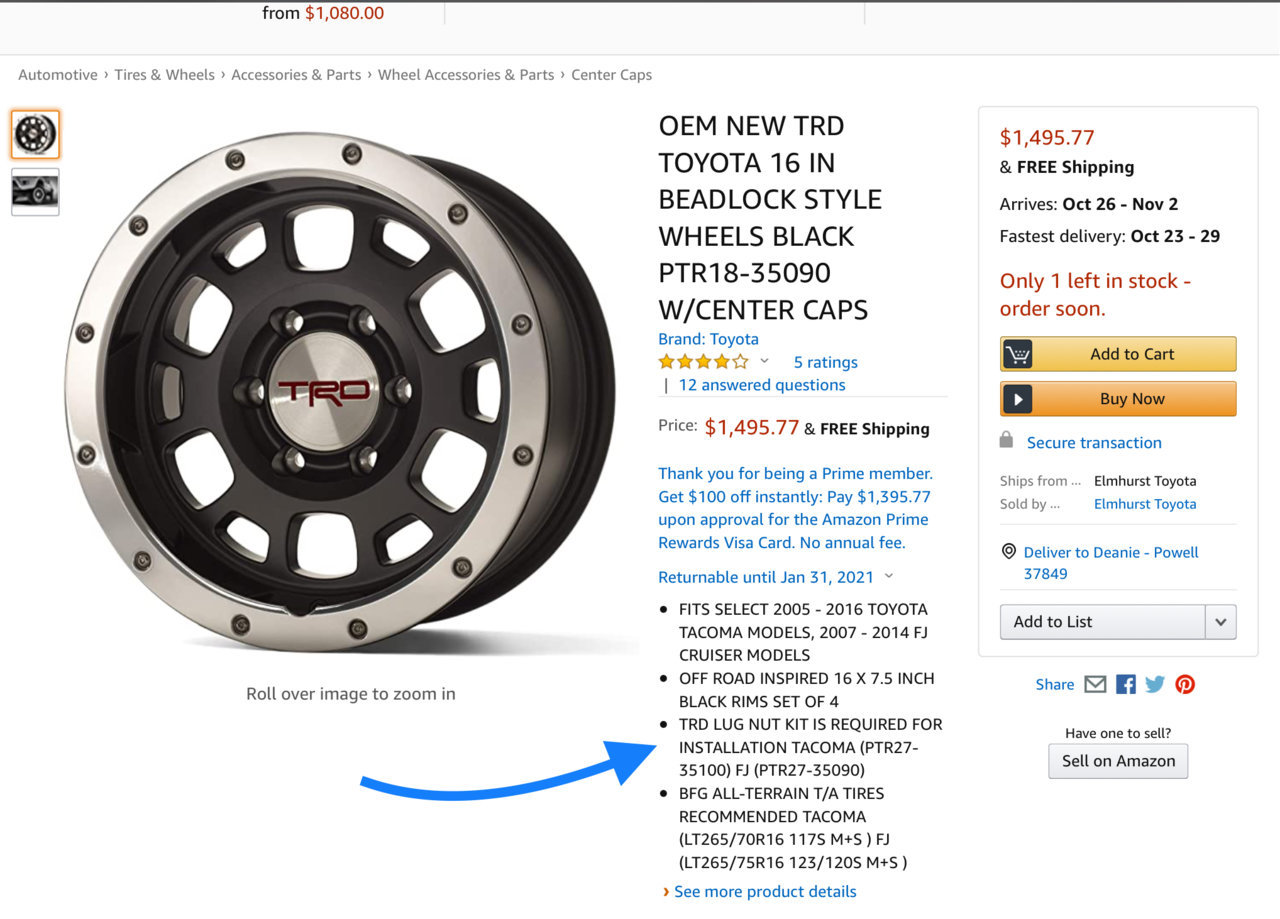Open the Add to List dropdown arrow

click(x=1220, y=622)
